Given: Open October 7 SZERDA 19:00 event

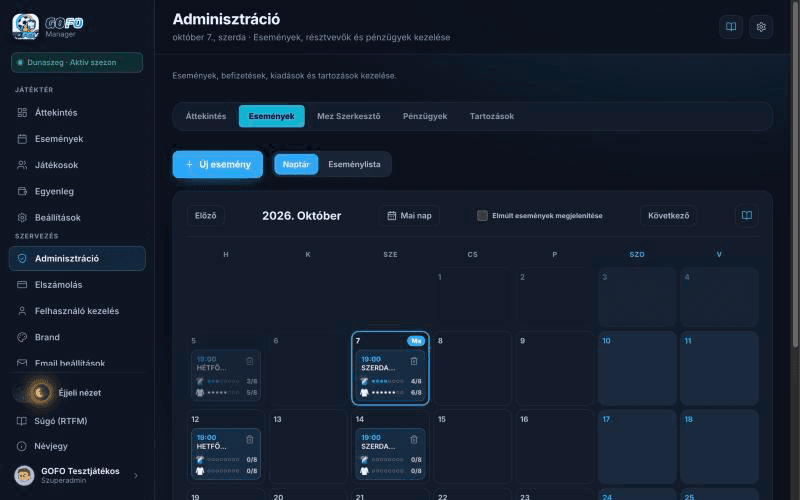Looking at the screenshot, I should click(390, 376).
